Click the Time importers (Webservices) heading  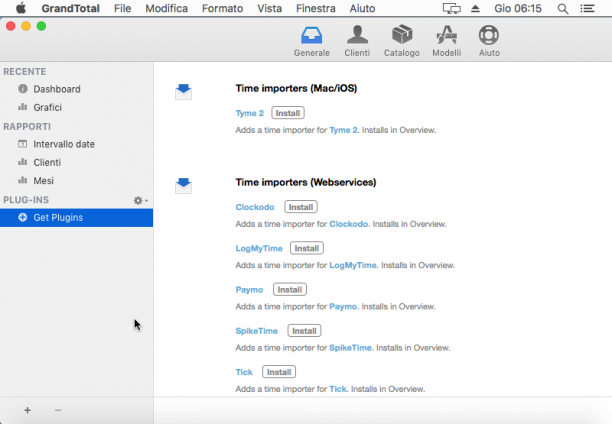306,182
